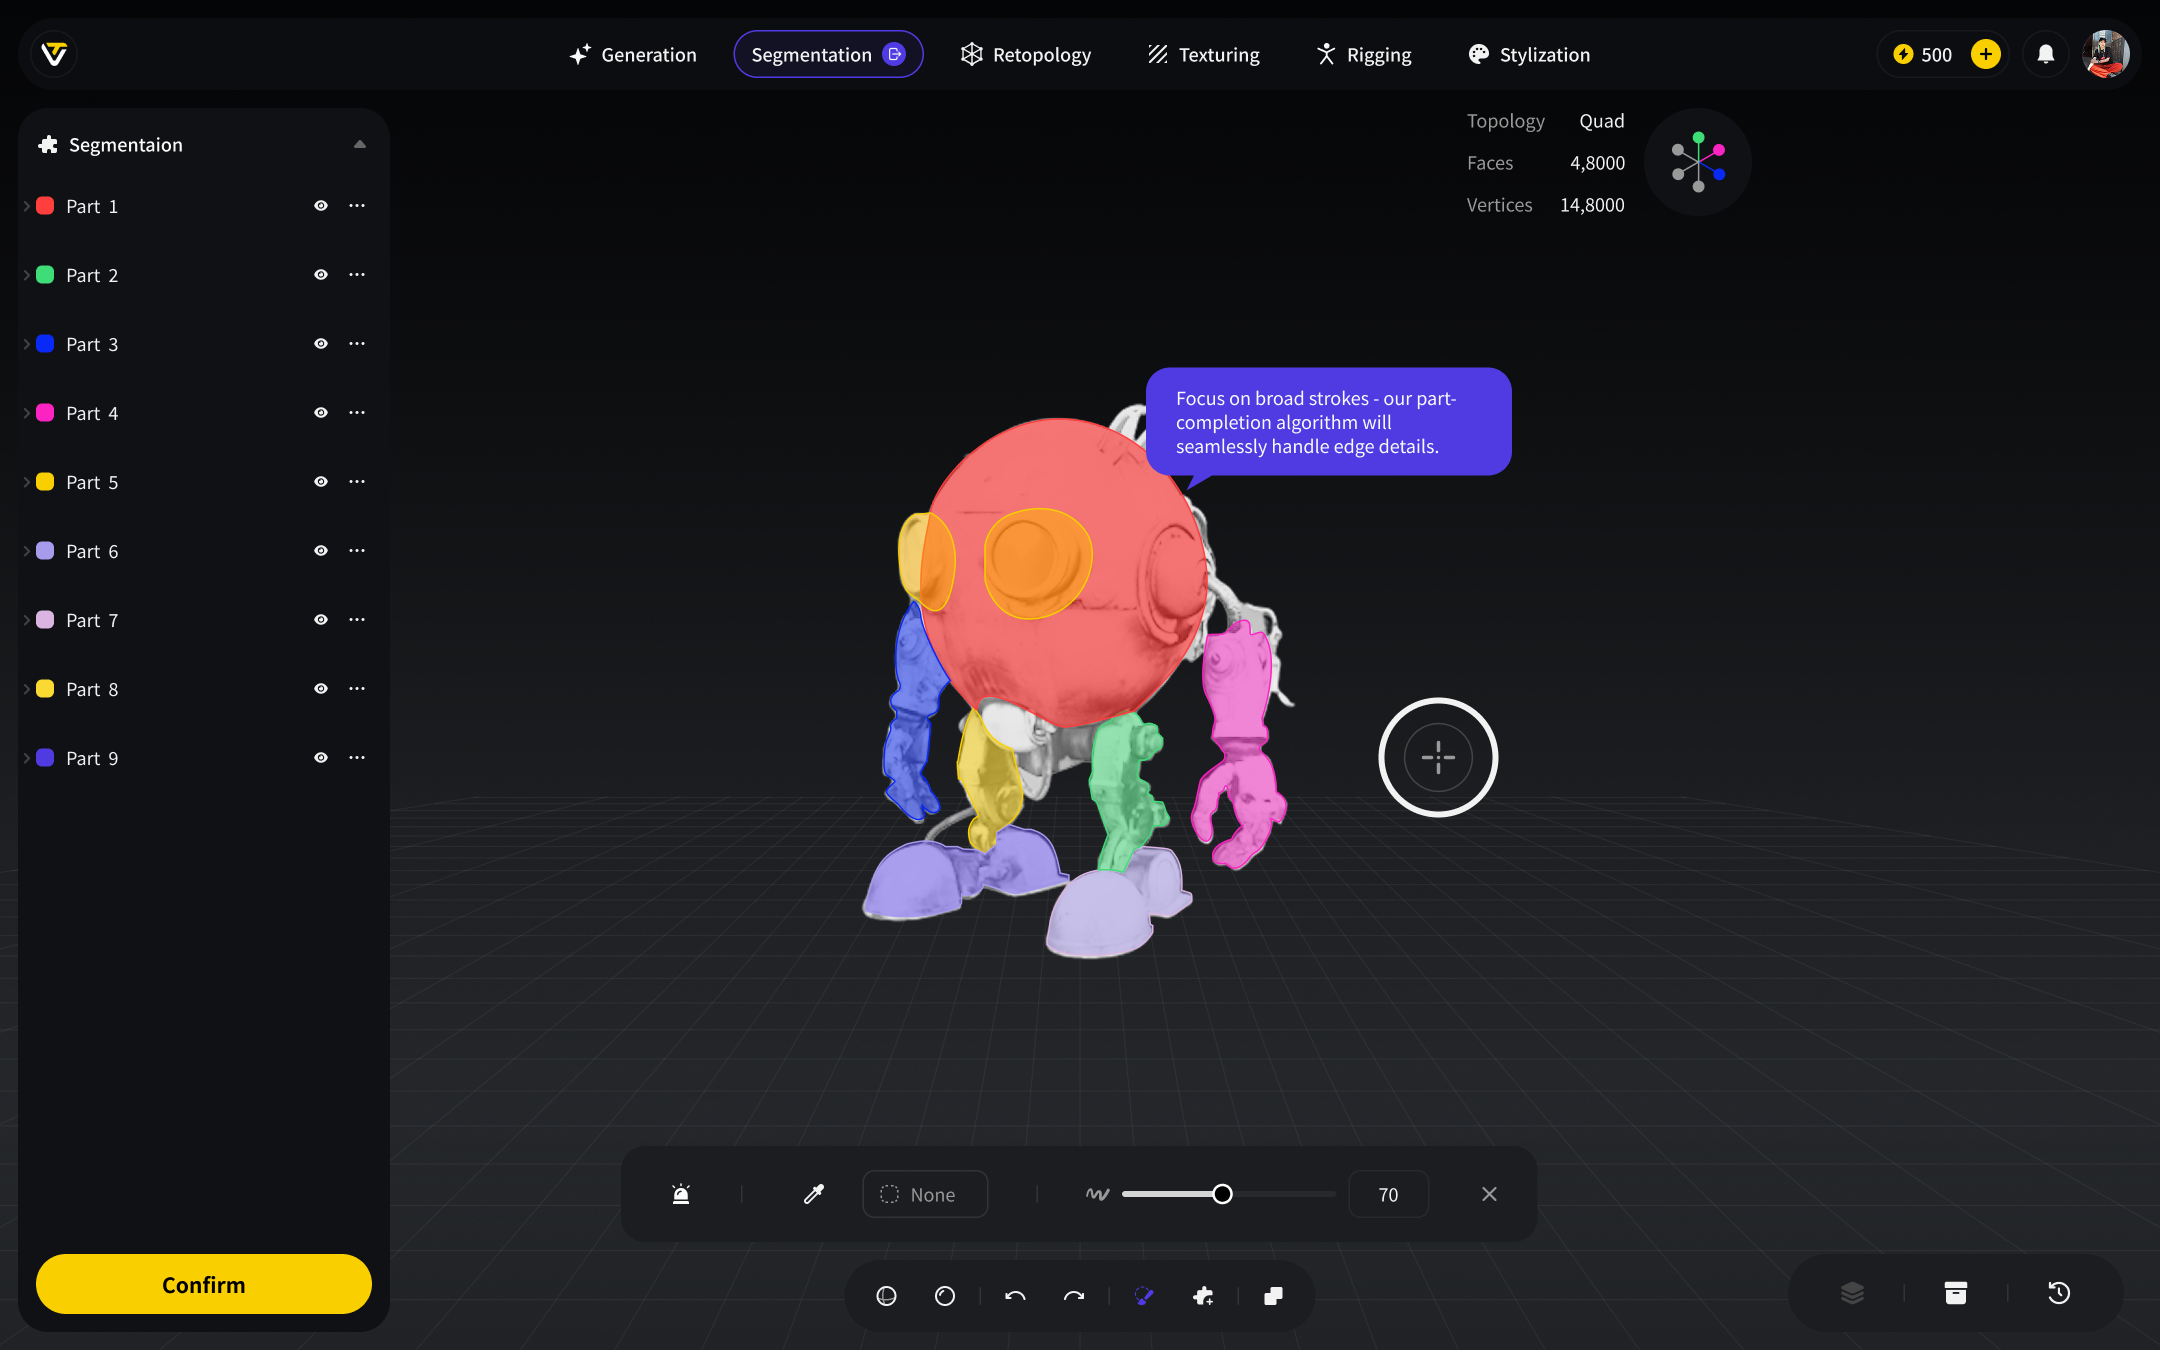Expand Part 7 chevron
2160x1350 pixels.
click(x=26, y=620)
